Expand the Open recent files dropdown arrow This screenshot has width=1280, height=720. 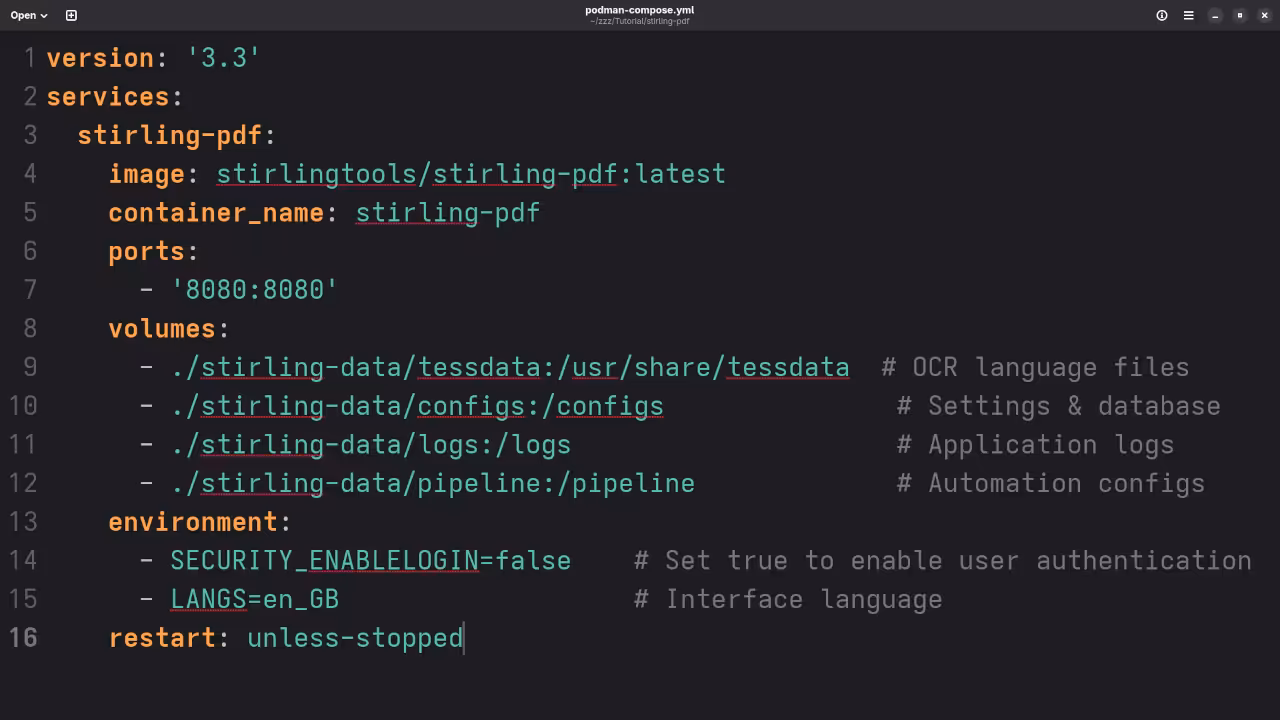43,15
